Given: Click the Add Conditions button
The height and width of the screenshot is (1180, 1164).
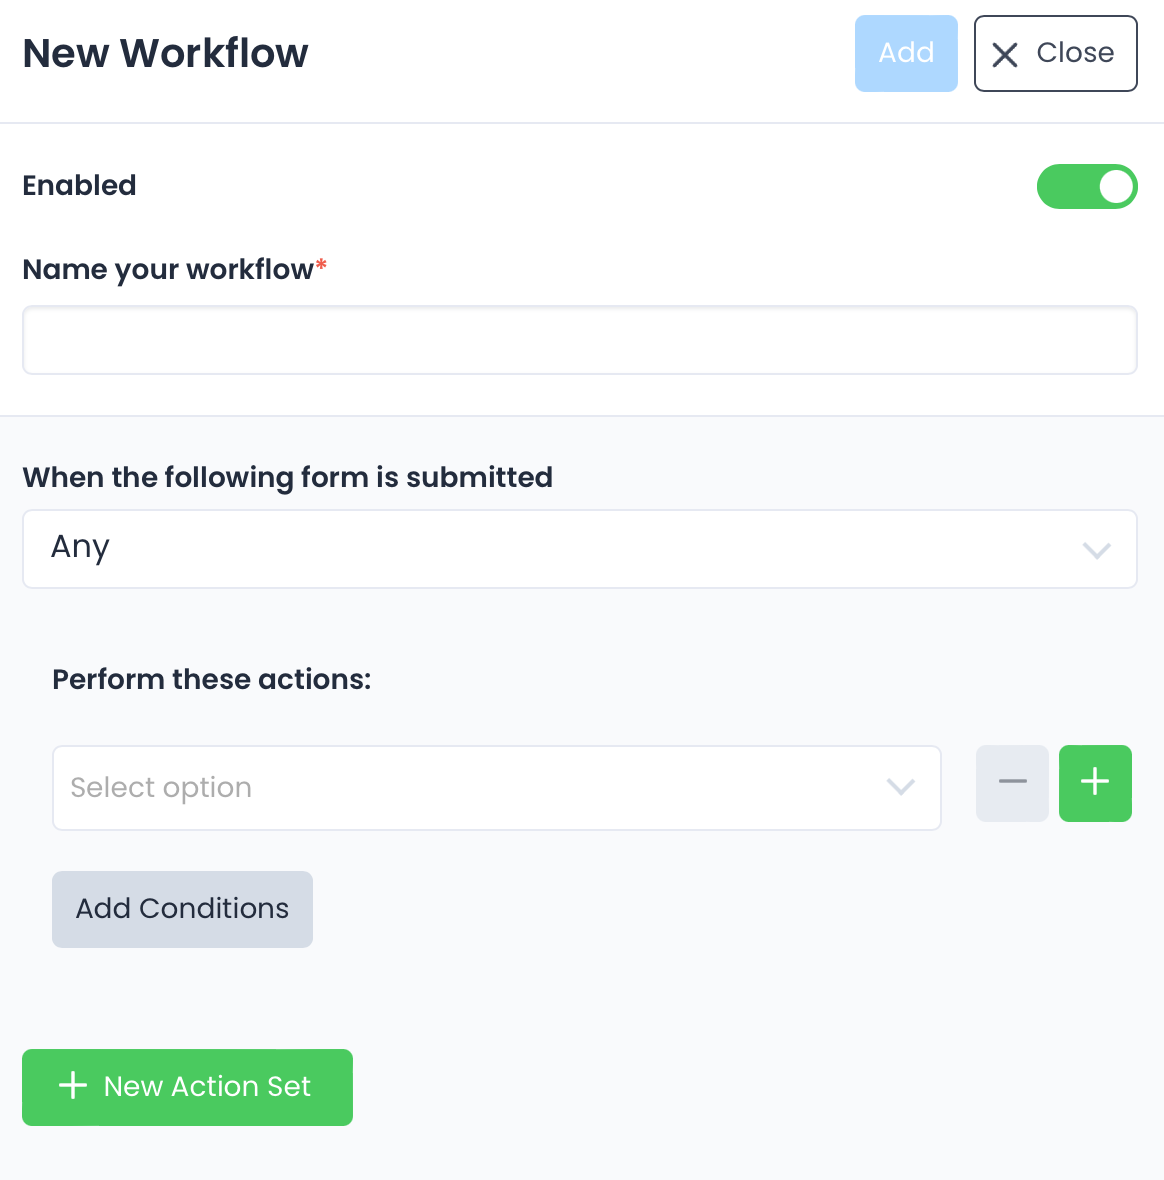Looking at the screenshot, I should point(182,909).
